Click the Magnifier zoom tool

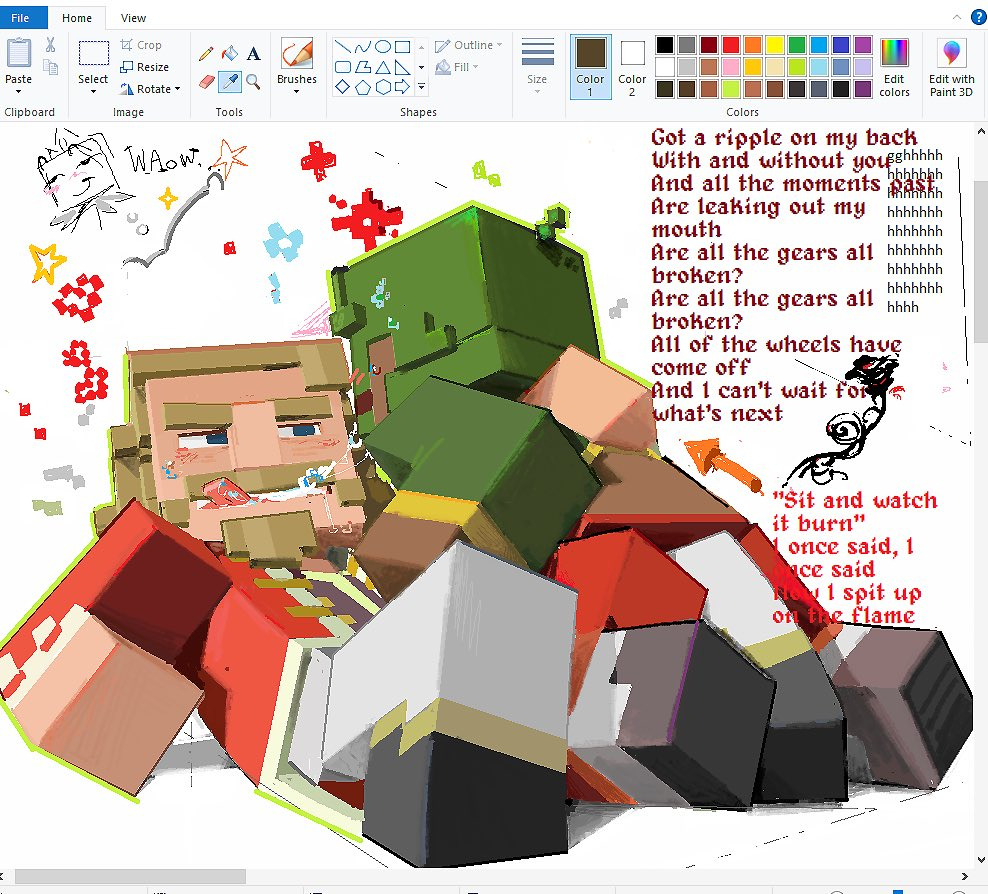[253, 81]
